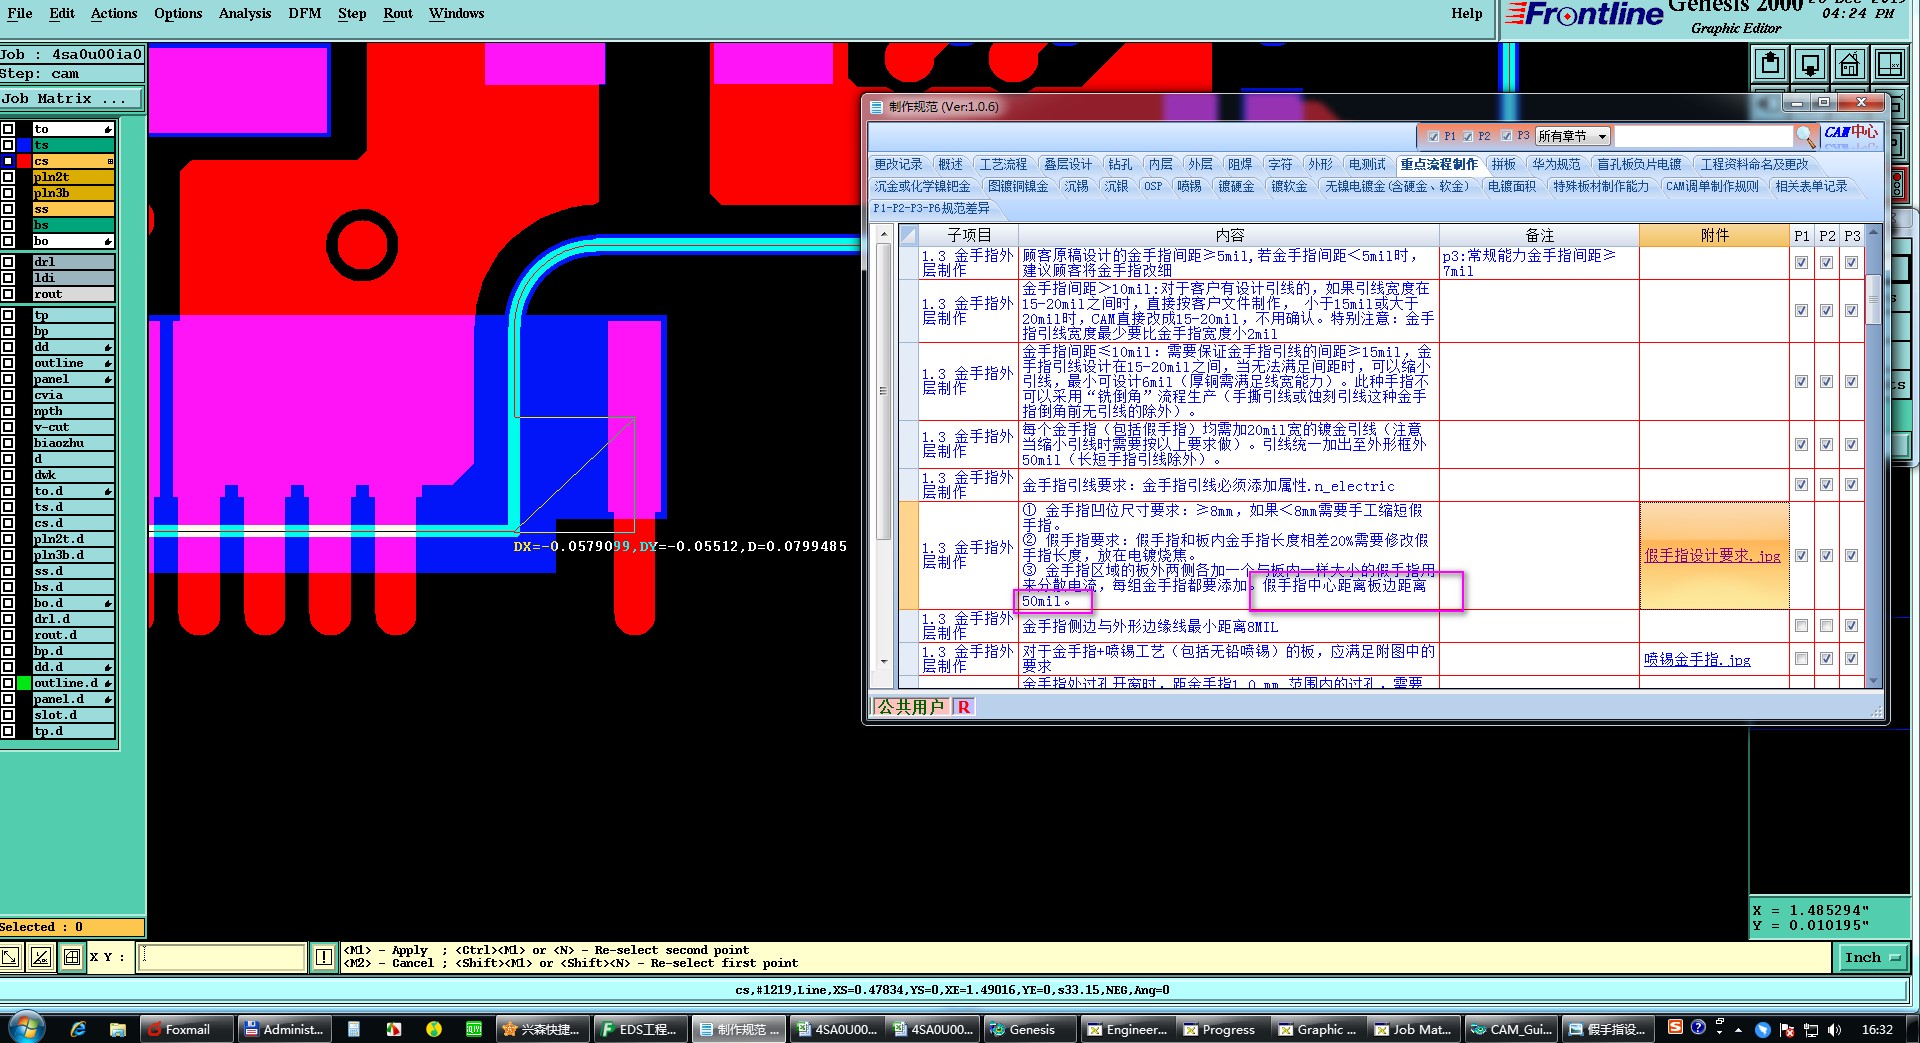
Task: Open Internet Explorer from taskbar
Action: coord(78,1029)
